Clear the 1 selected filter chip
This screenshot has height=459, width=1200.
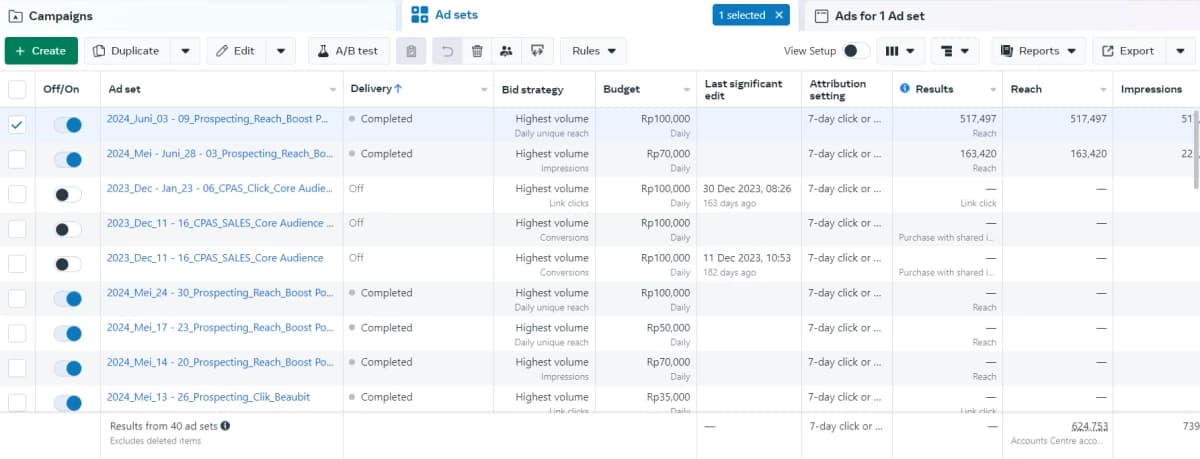(780, 15)
